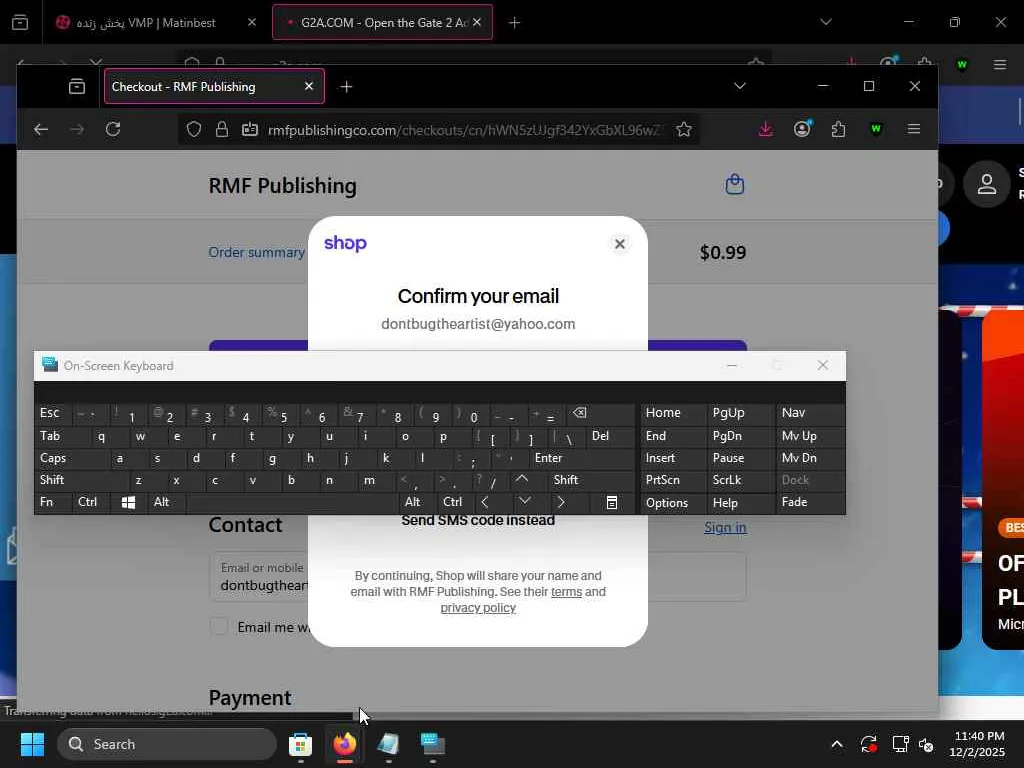Open the list all tabs dropdown in Checkout window
Image resolution: width=1024 pixels, height=768 pixels.
click(x=740, y=86)
